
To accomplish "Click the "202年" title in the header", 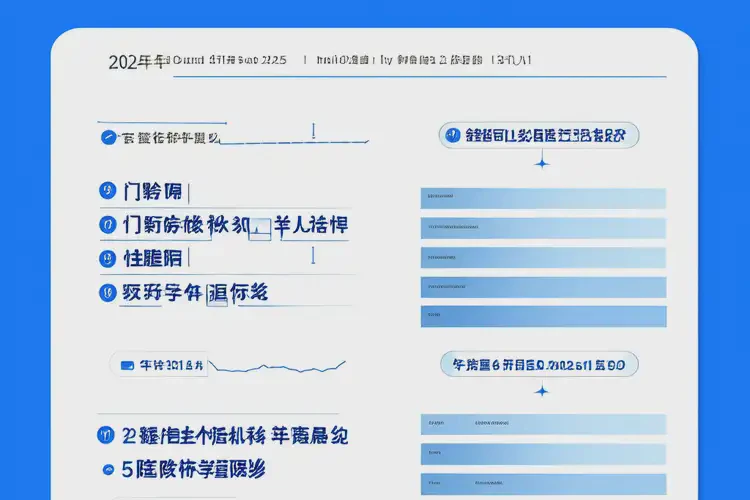I will click(x=135, y=61).
